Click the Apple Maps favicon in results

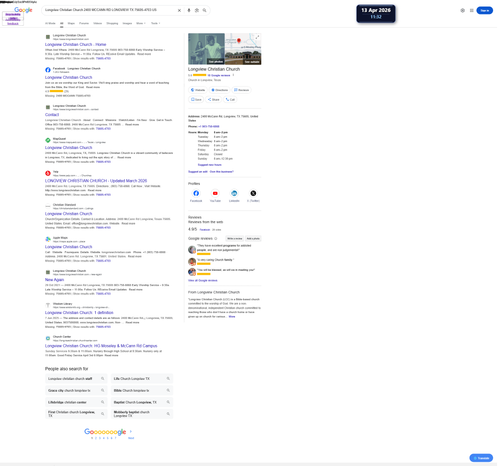[48, 239]
